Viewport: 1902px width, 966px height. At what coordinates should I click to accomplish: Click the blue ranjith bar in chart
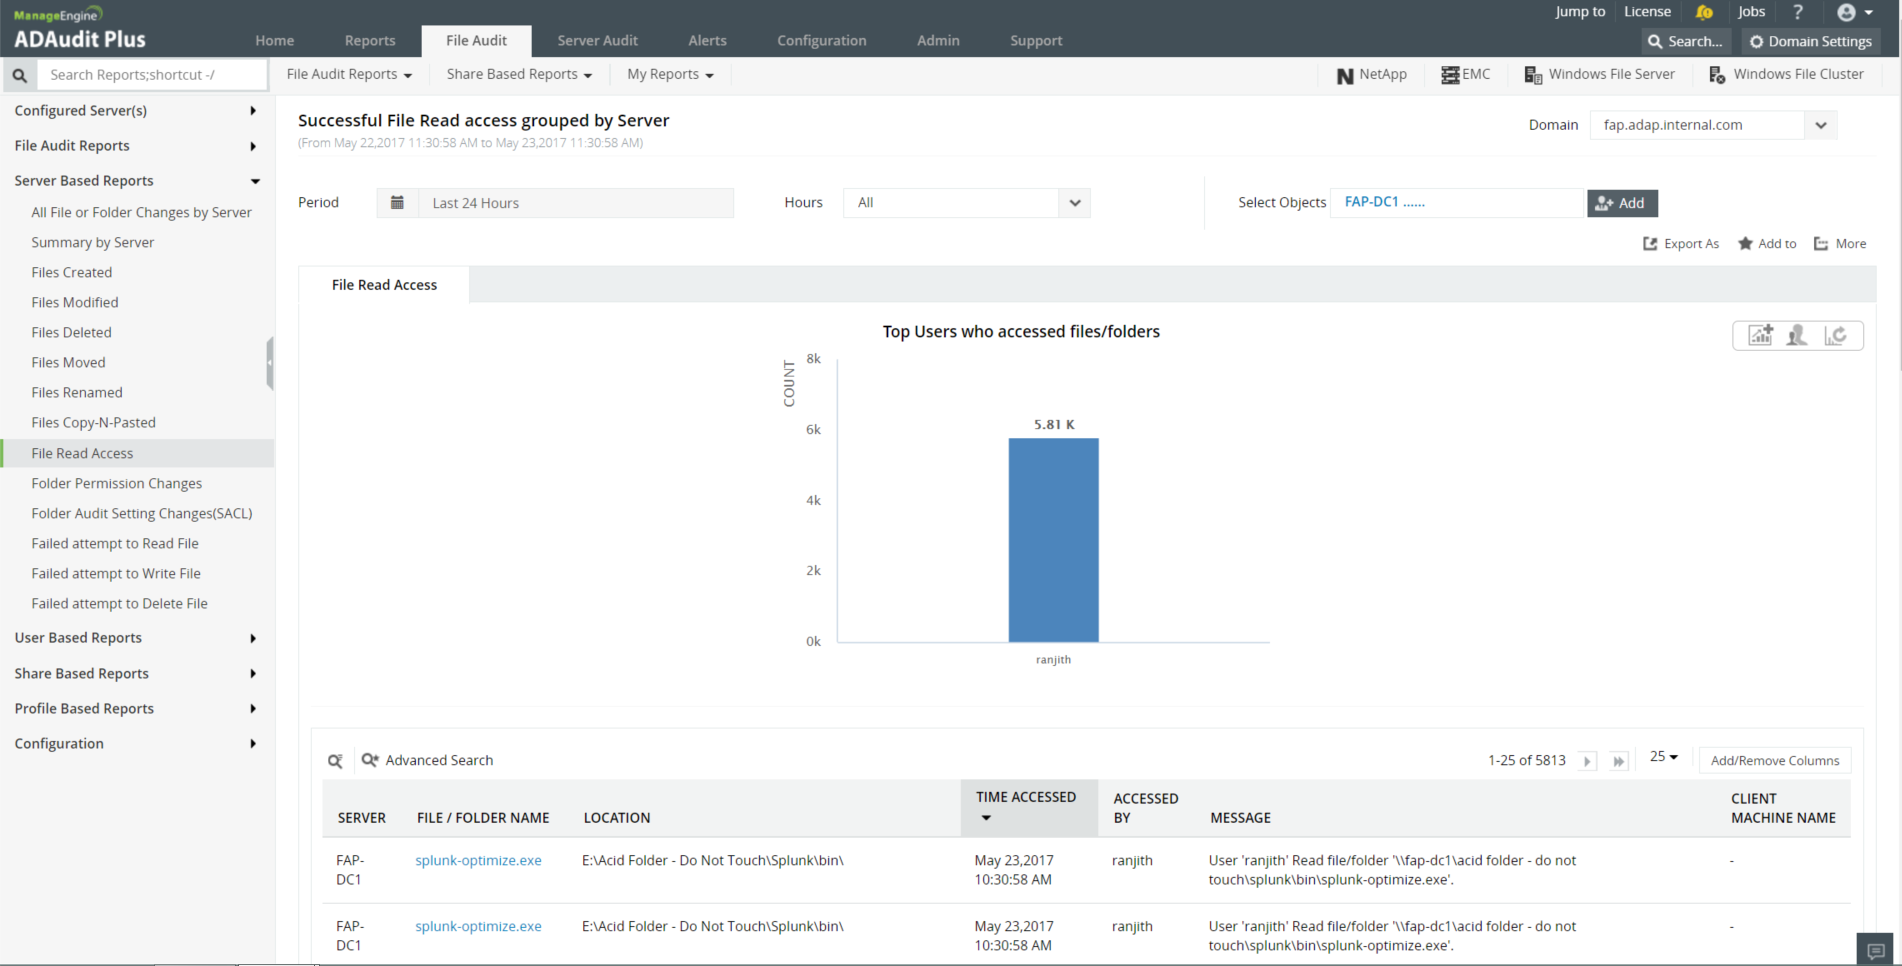(x=1053, y=540)
